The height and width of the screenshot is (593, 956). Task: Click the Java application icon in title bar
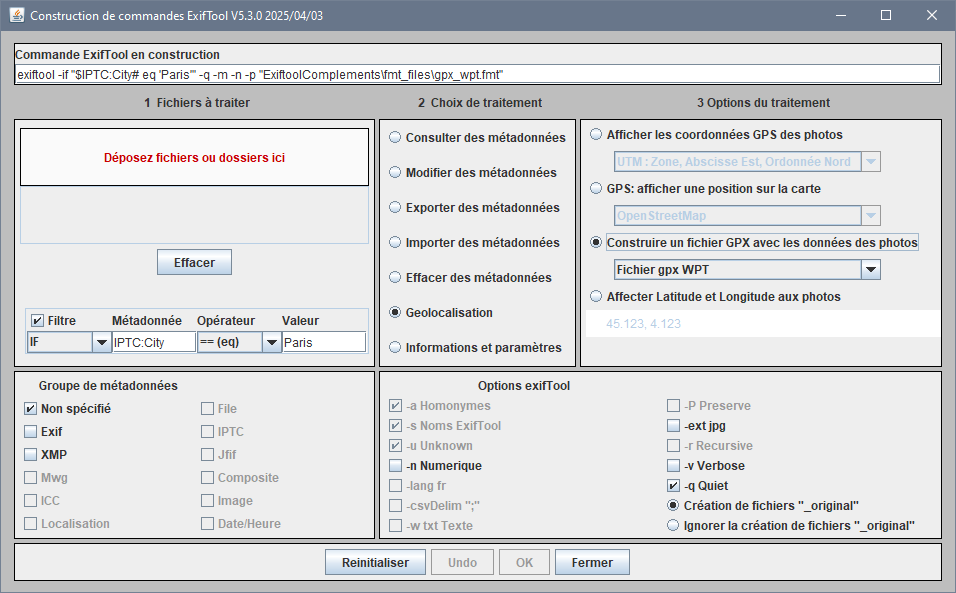17,15
